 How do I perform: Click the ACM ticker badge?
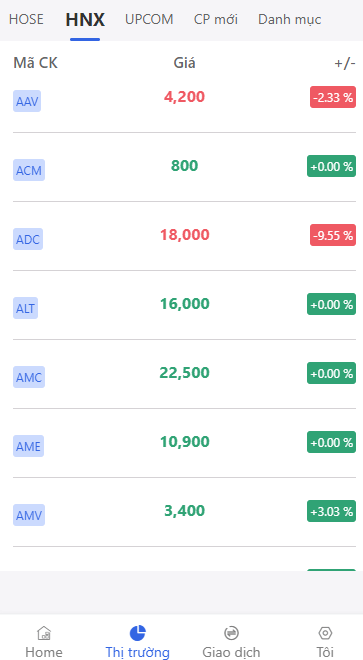tap(29, 170)
